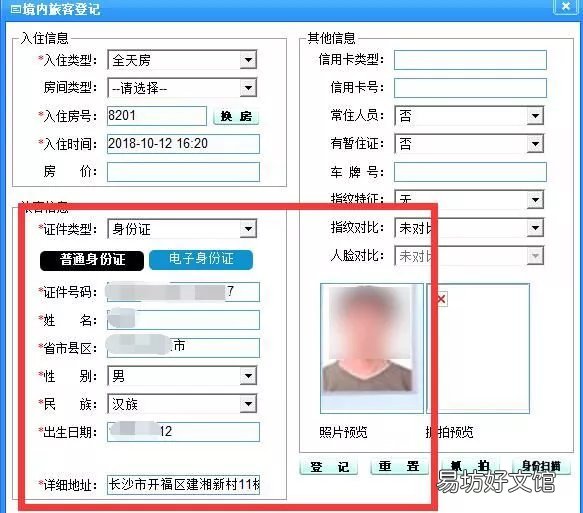Open the 有暂住证 dropdown
Image resolution: width=583 pixels, height=513 pixels.
click(469, 144)
